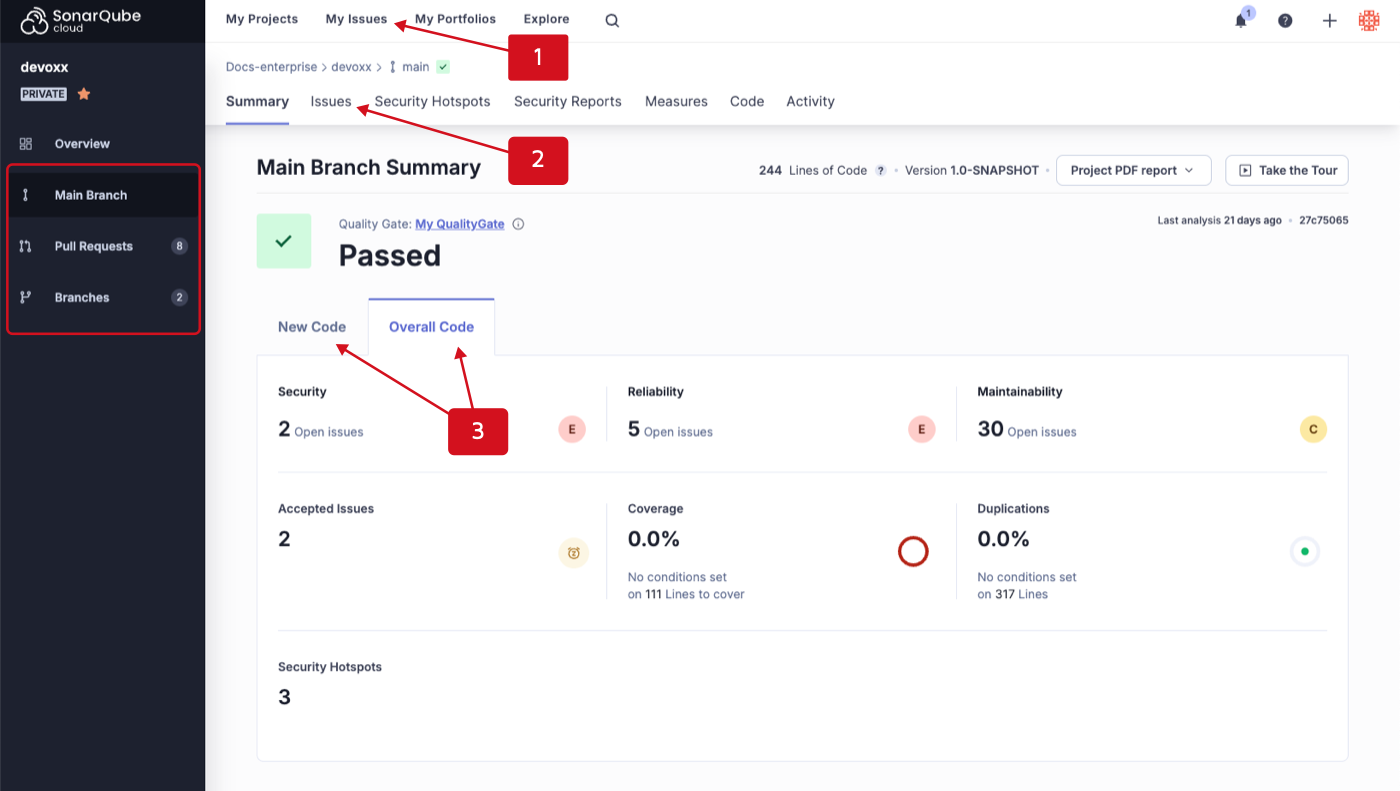Click the Accepted Issues icon badge

574,553
